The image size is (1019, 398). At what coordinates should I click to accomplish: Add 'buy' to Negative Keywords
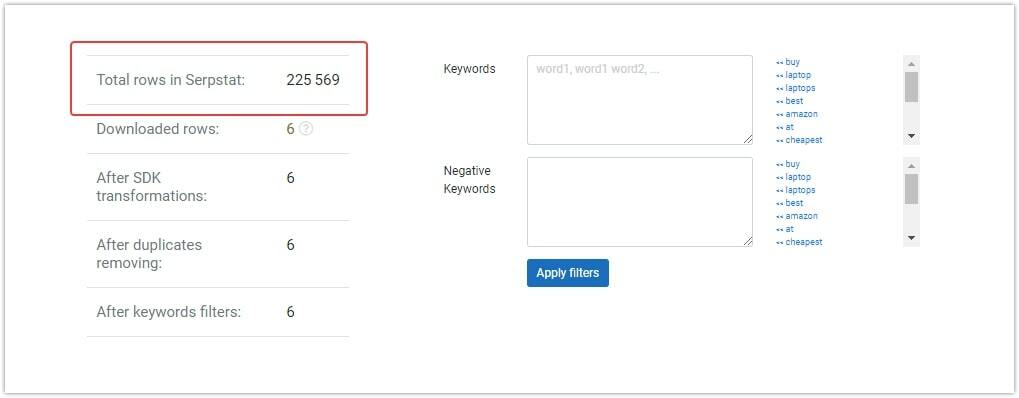[x=788, y=165]
